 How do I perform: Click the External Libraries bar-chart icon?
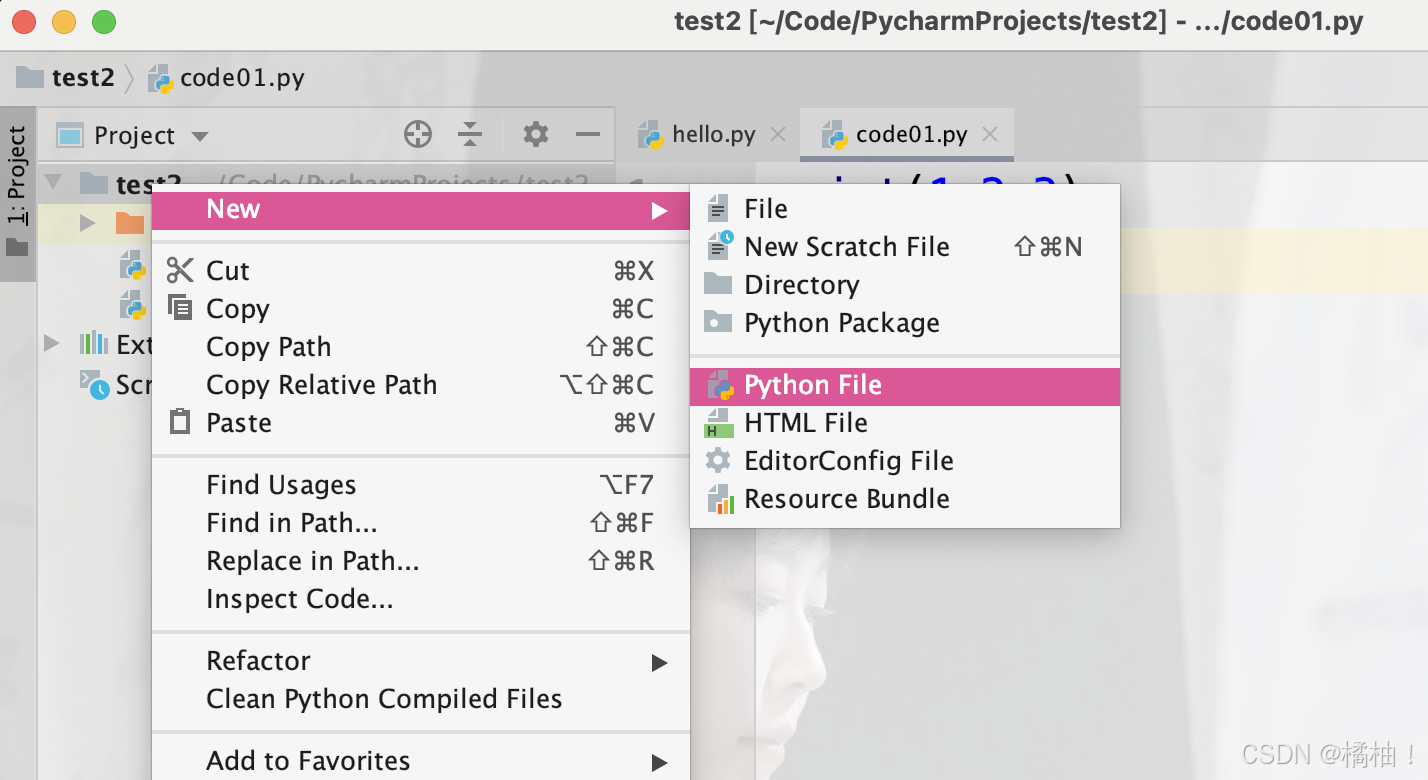pyautogui.click(x=93, y=344)
